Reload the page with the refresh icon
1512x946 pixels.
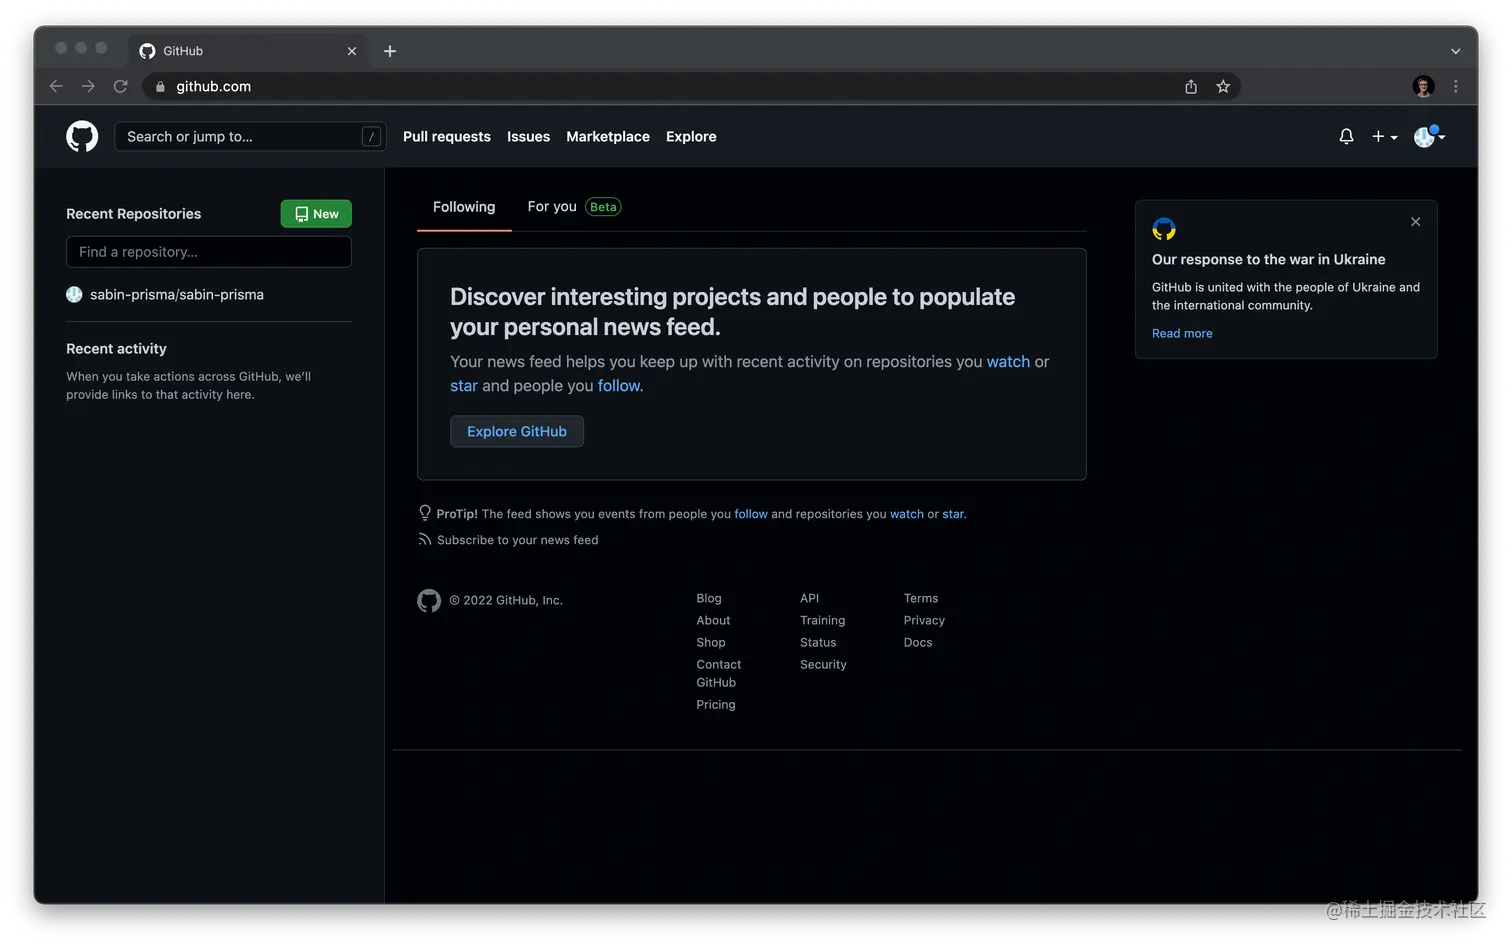click(x=120, y=86)
